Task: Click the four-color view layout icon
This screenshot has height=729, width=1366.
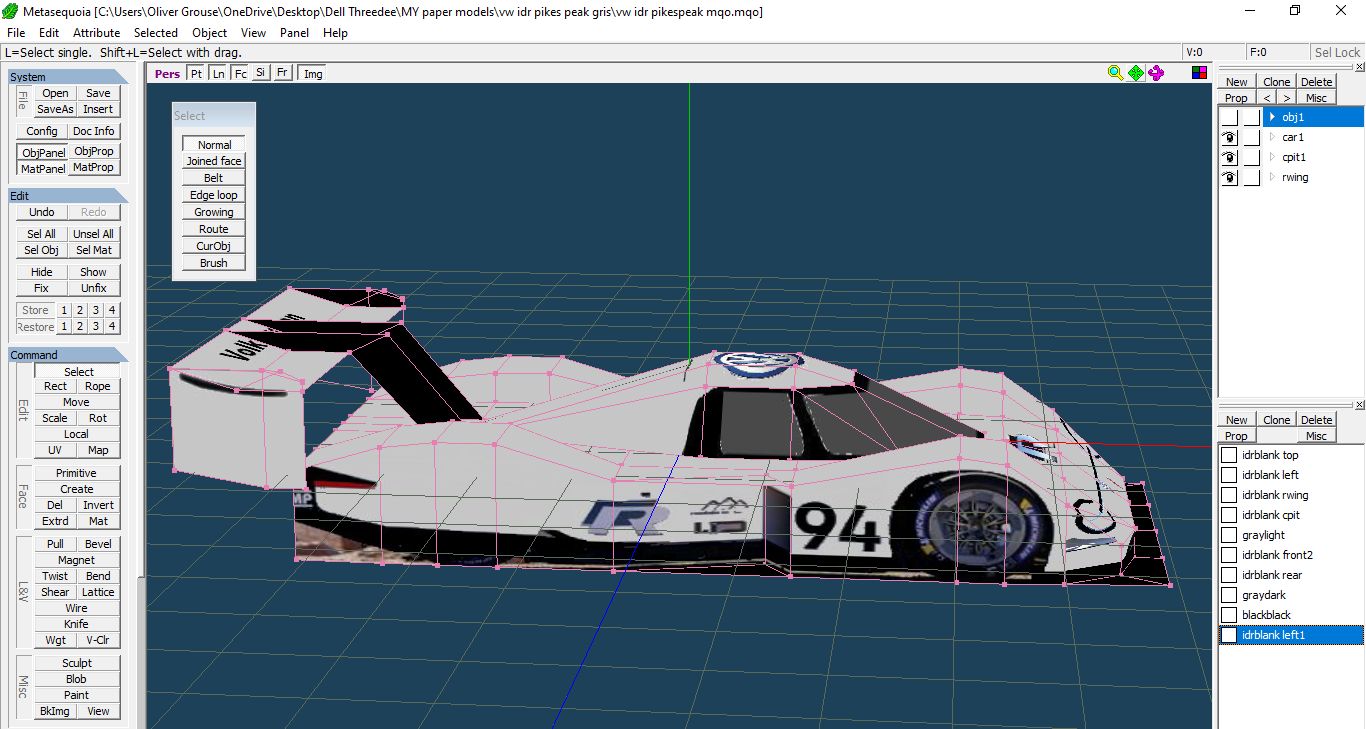Action: 1200,73
